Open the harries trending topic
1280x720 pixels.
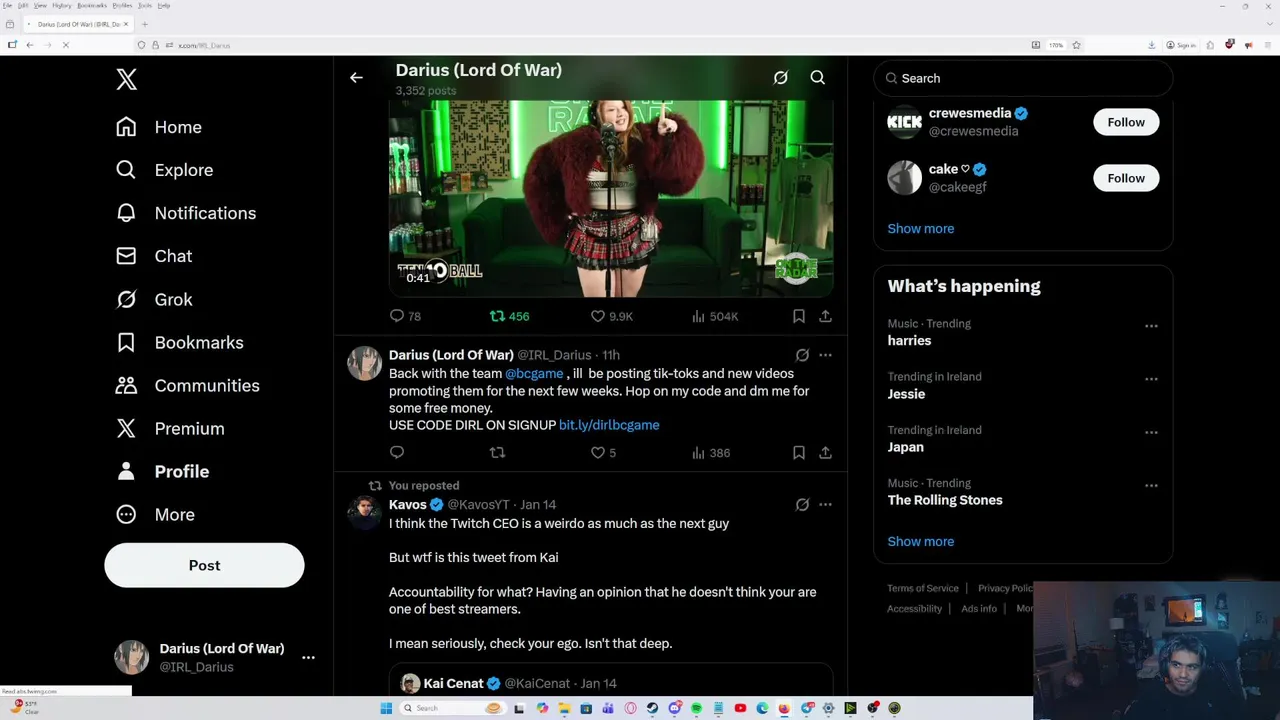[909, 341]
